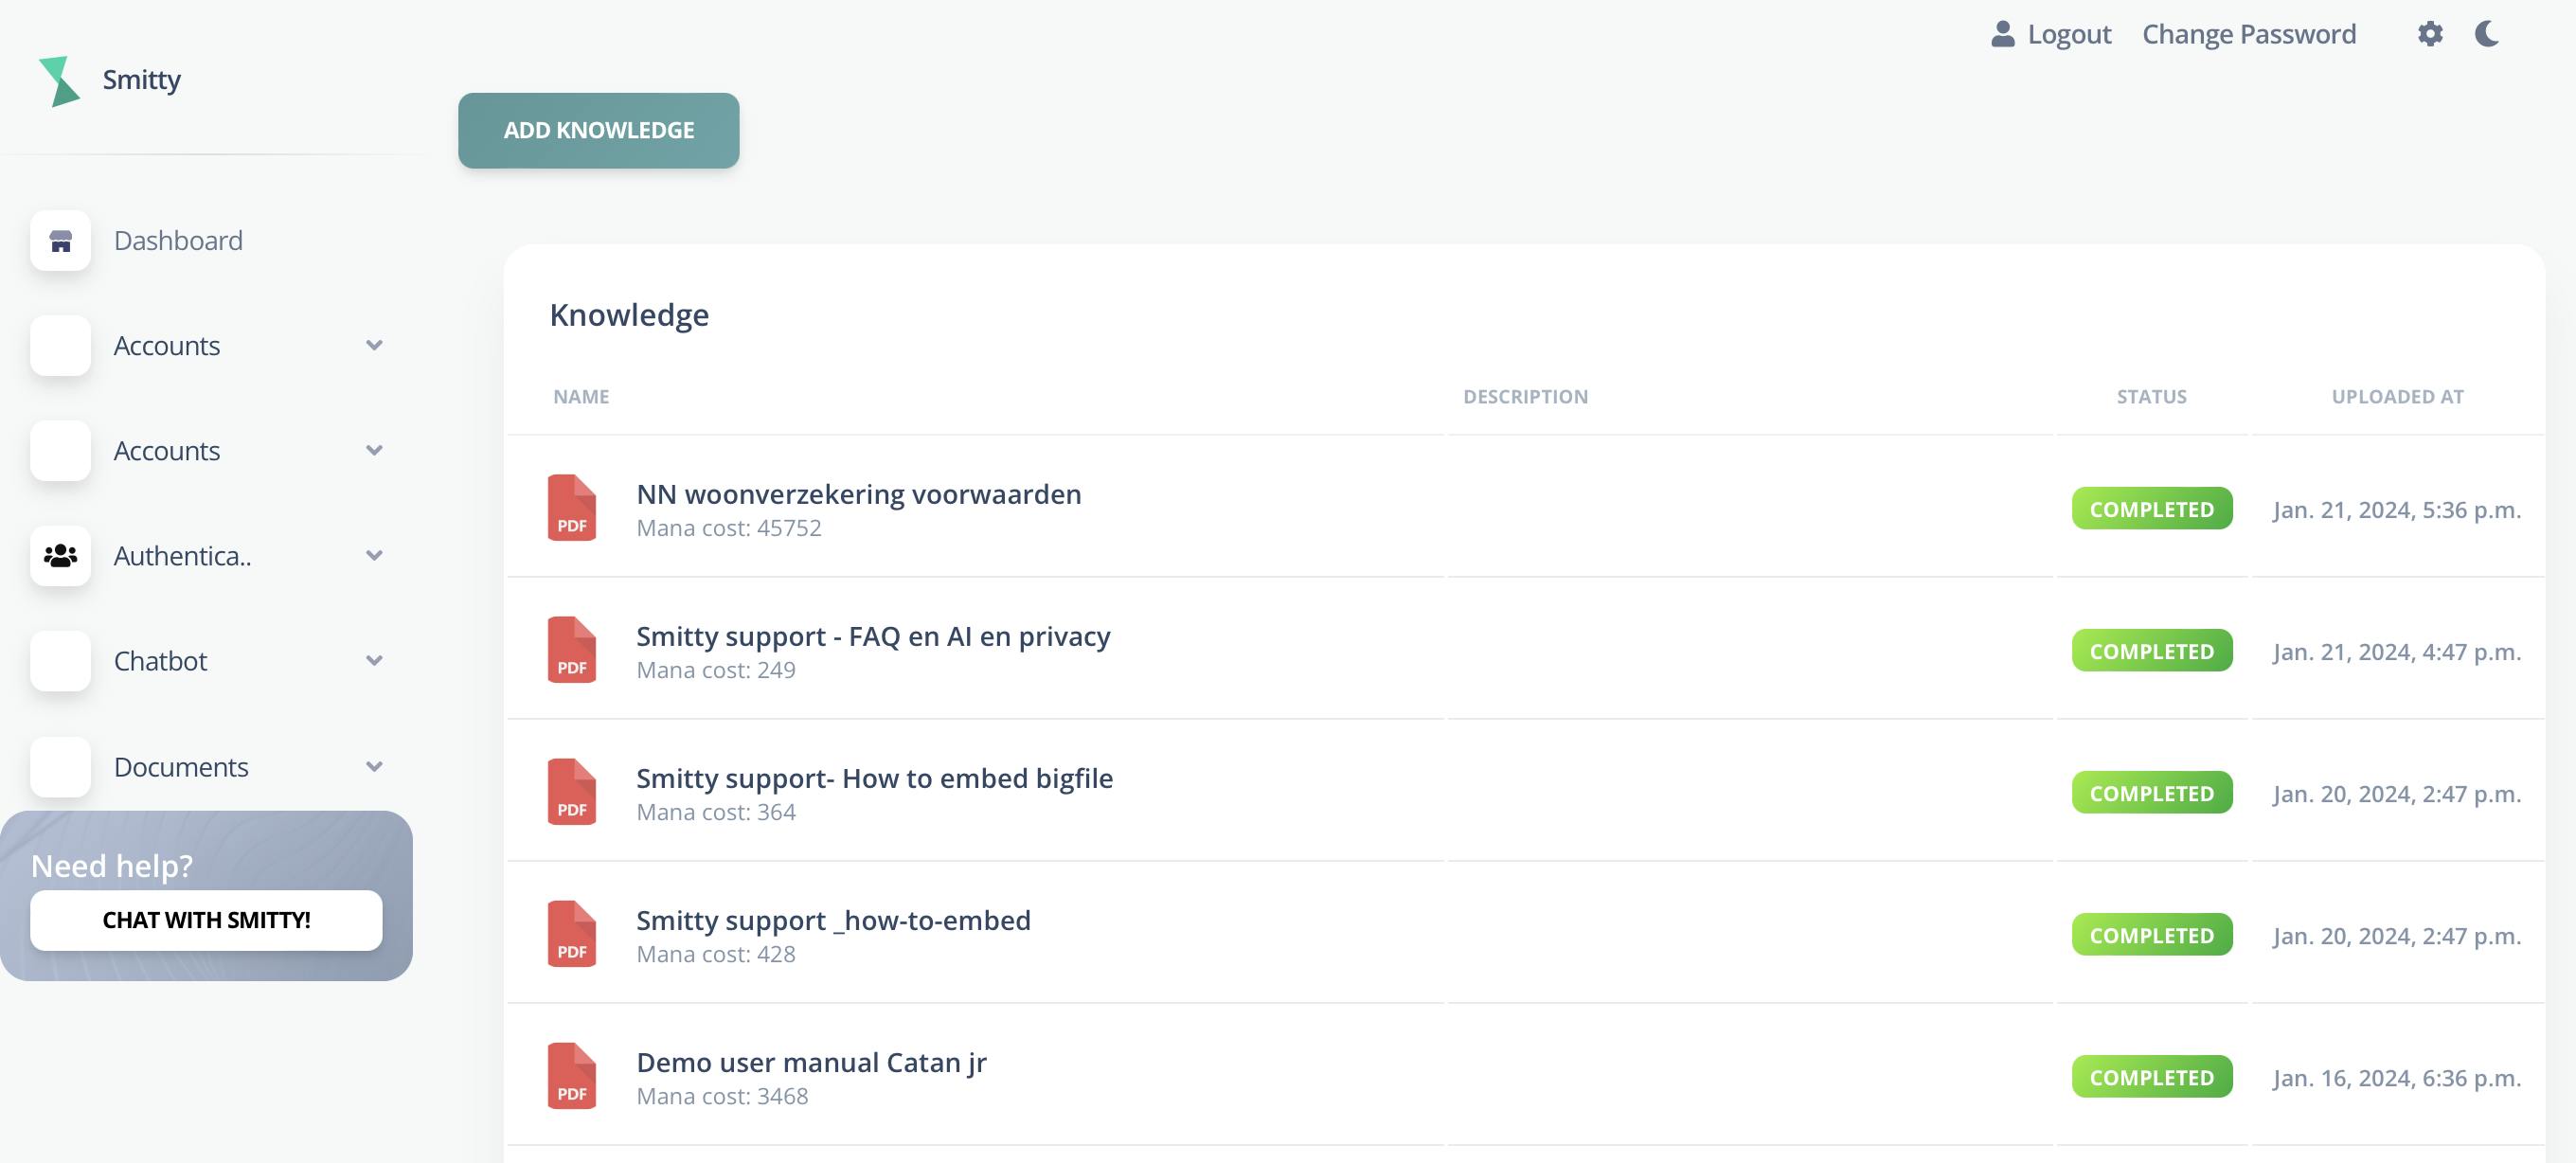Click PDF icon of NN woonverzekering voorwaarden
The width and height of the screenshot is (2576, 1163).
point(572,508)
